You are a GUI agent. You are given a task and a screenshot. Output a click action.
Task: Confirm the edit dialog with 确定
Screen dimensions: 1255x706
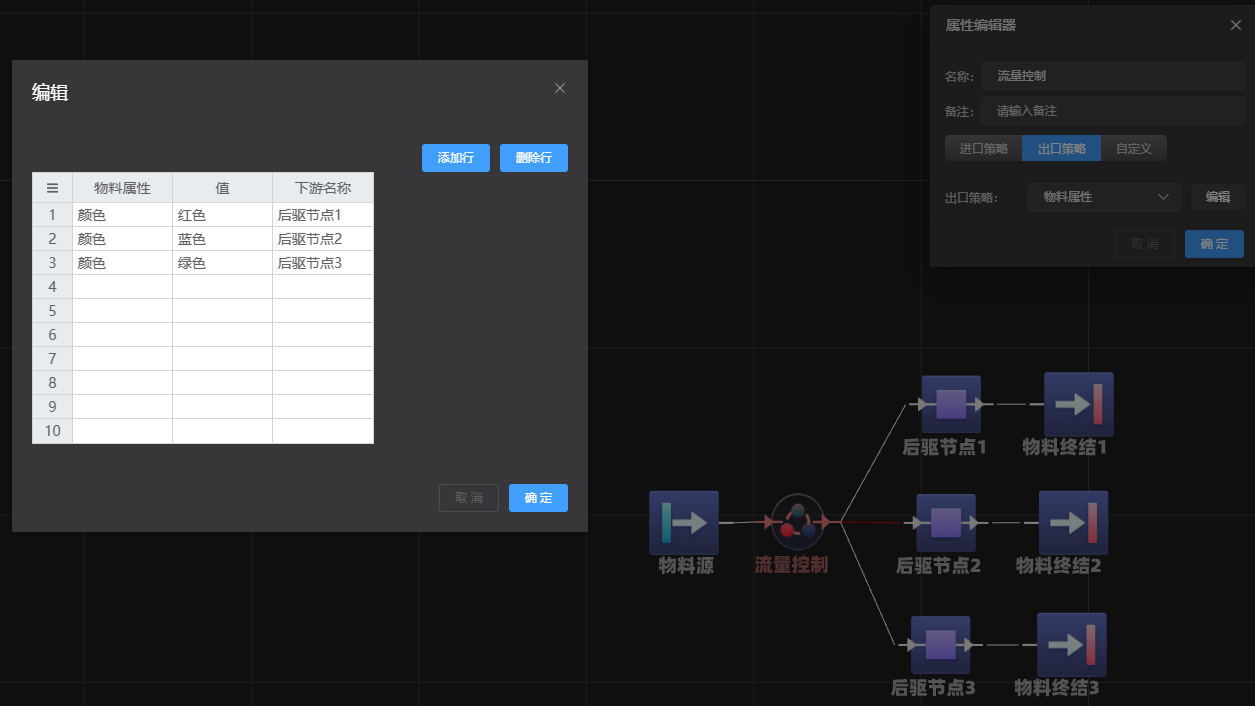538,498
